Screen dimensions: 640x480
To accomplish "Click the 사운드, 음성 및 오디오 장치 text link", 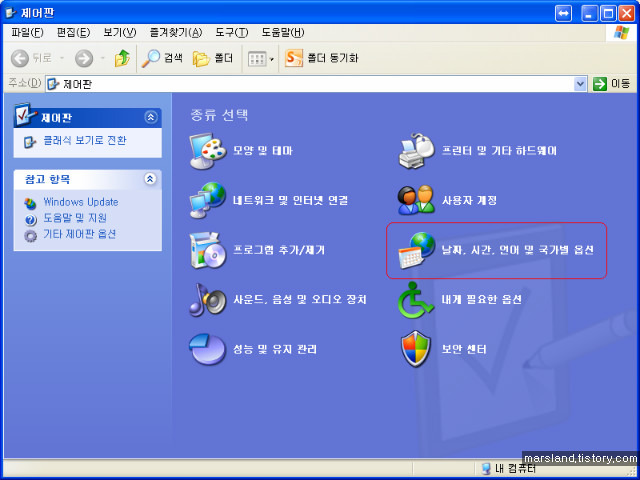I will (300, 300).
